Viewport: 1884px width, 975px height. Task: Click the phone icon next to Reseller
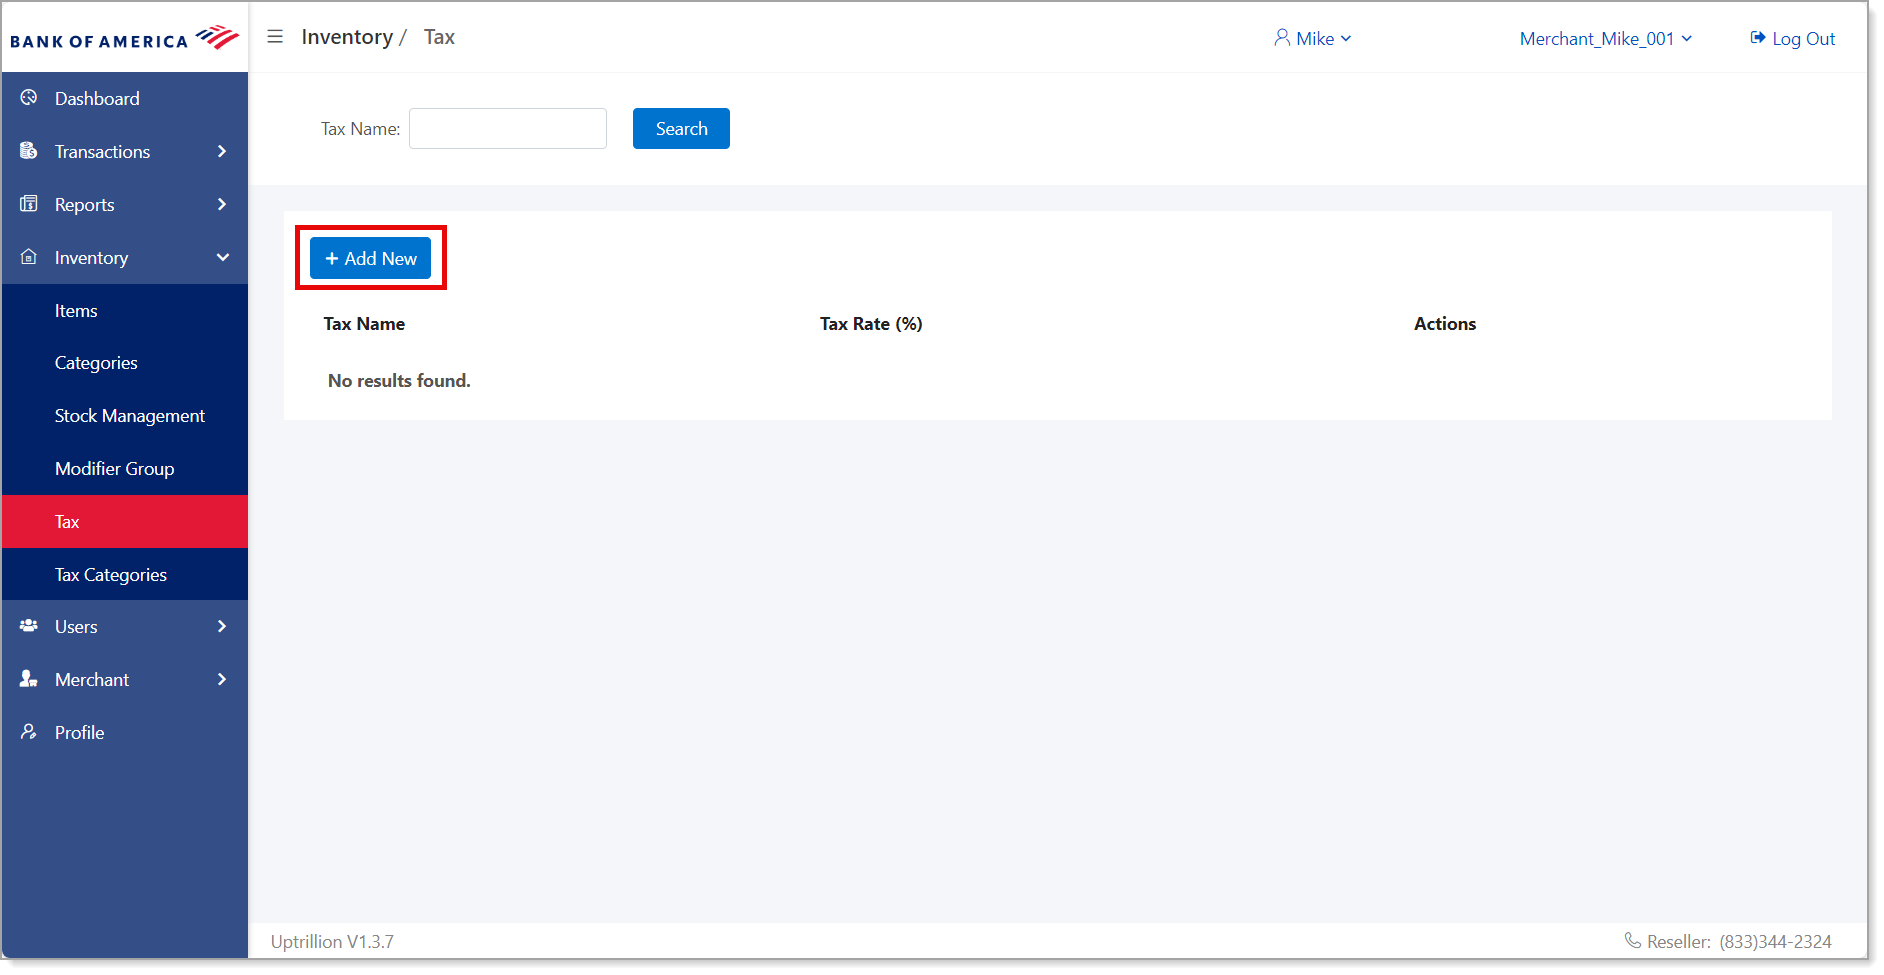pos(1633,941)
